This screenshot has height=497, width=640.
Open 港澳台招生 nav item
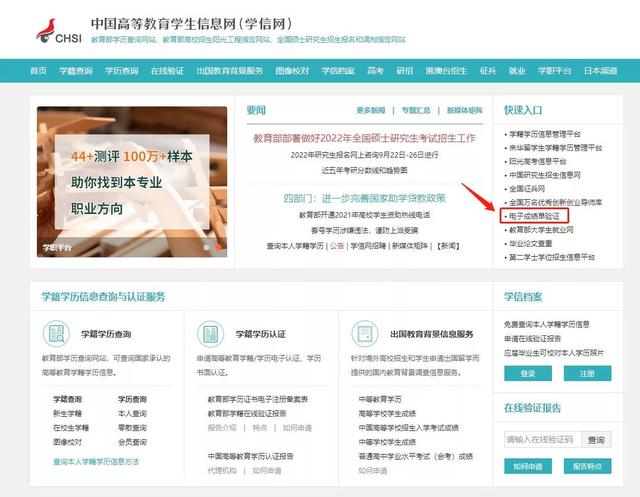click(446, 71)
